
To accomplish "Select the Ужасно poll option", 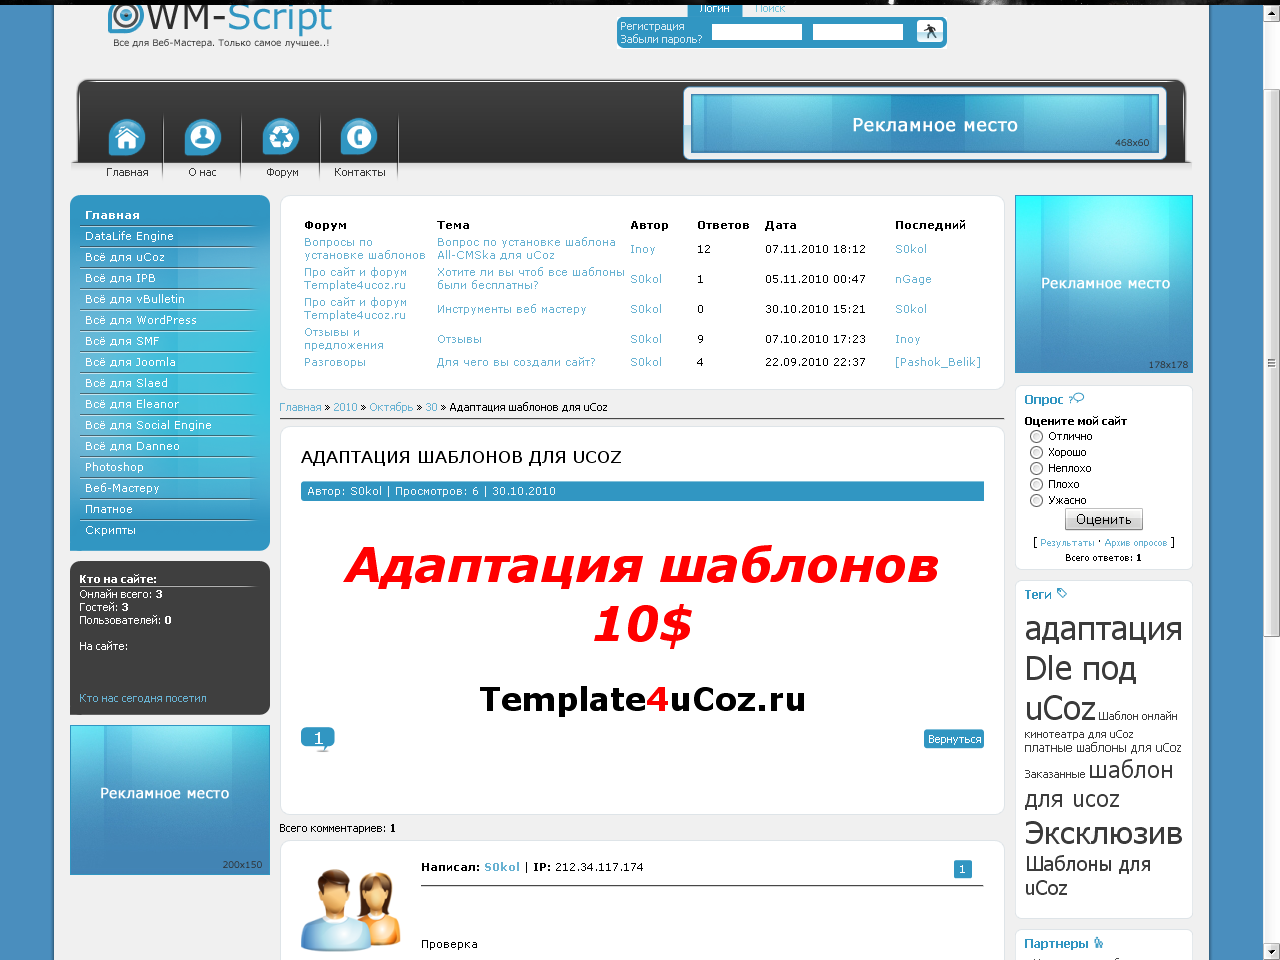I will 1036,500.
